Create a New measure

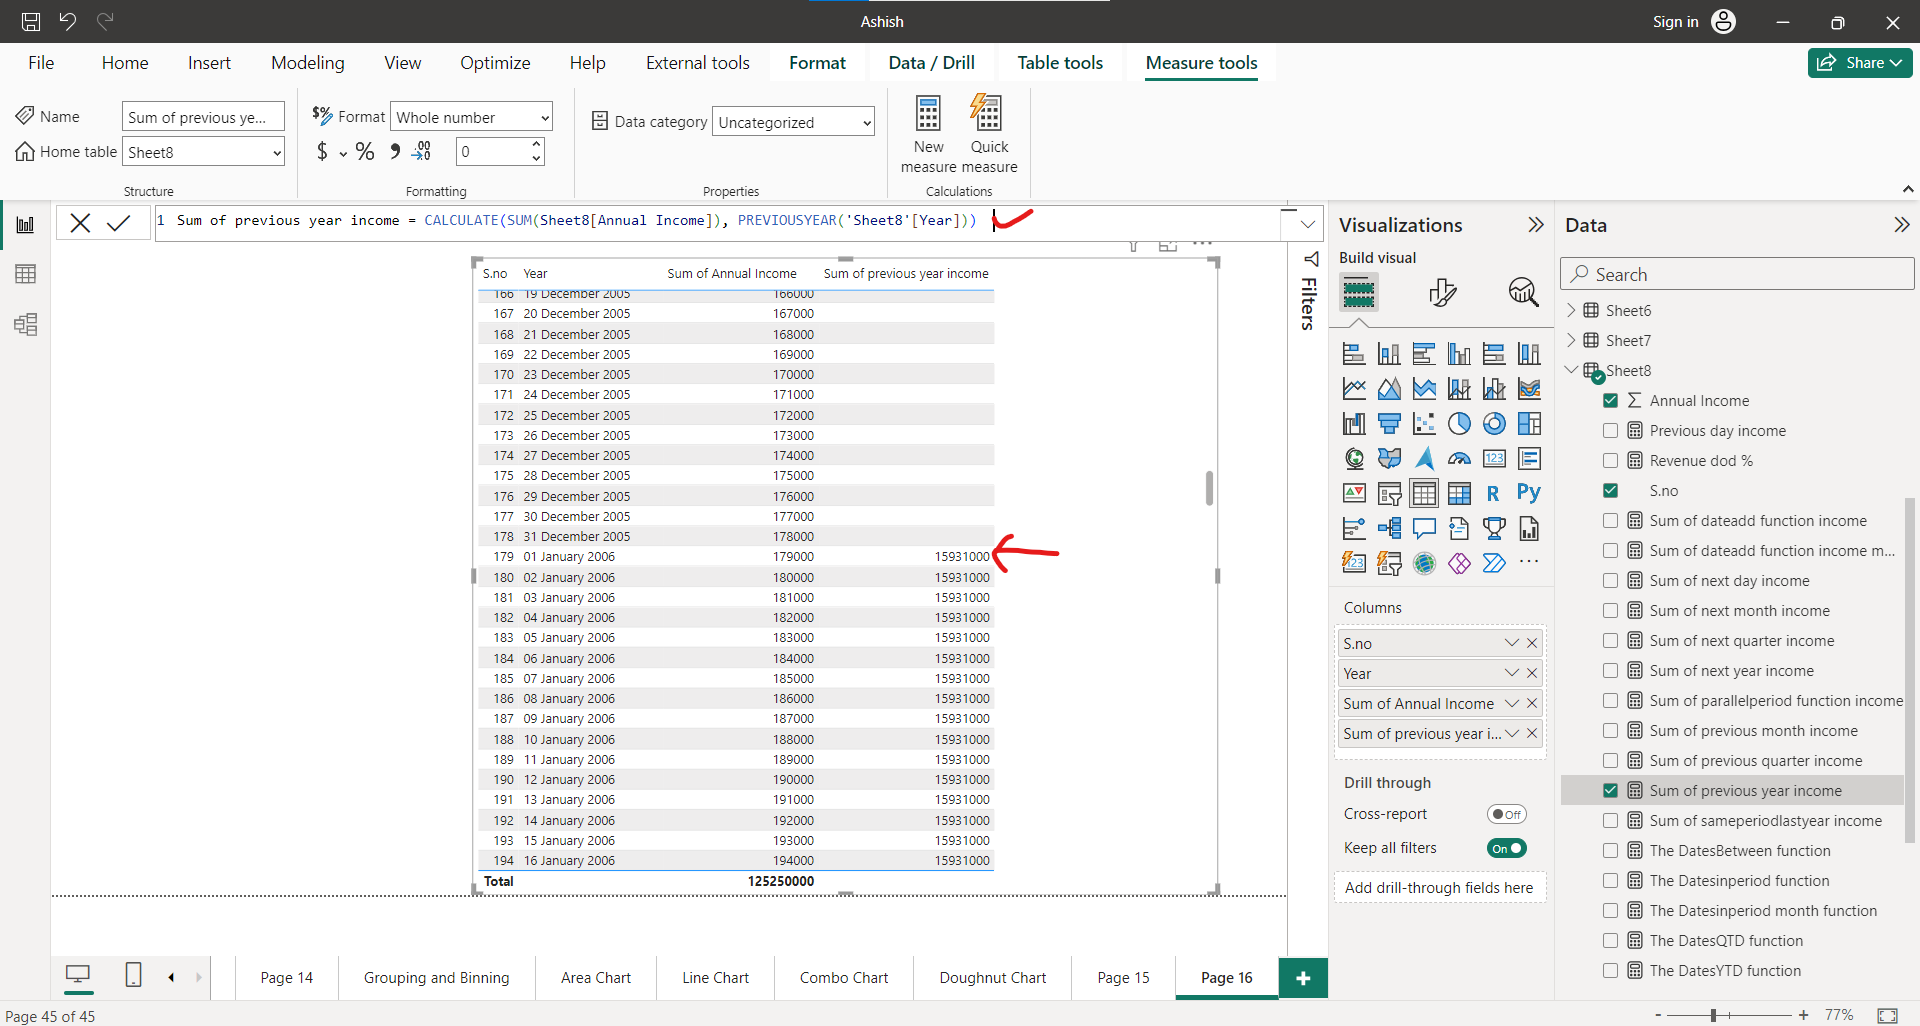tap(927, 133)
